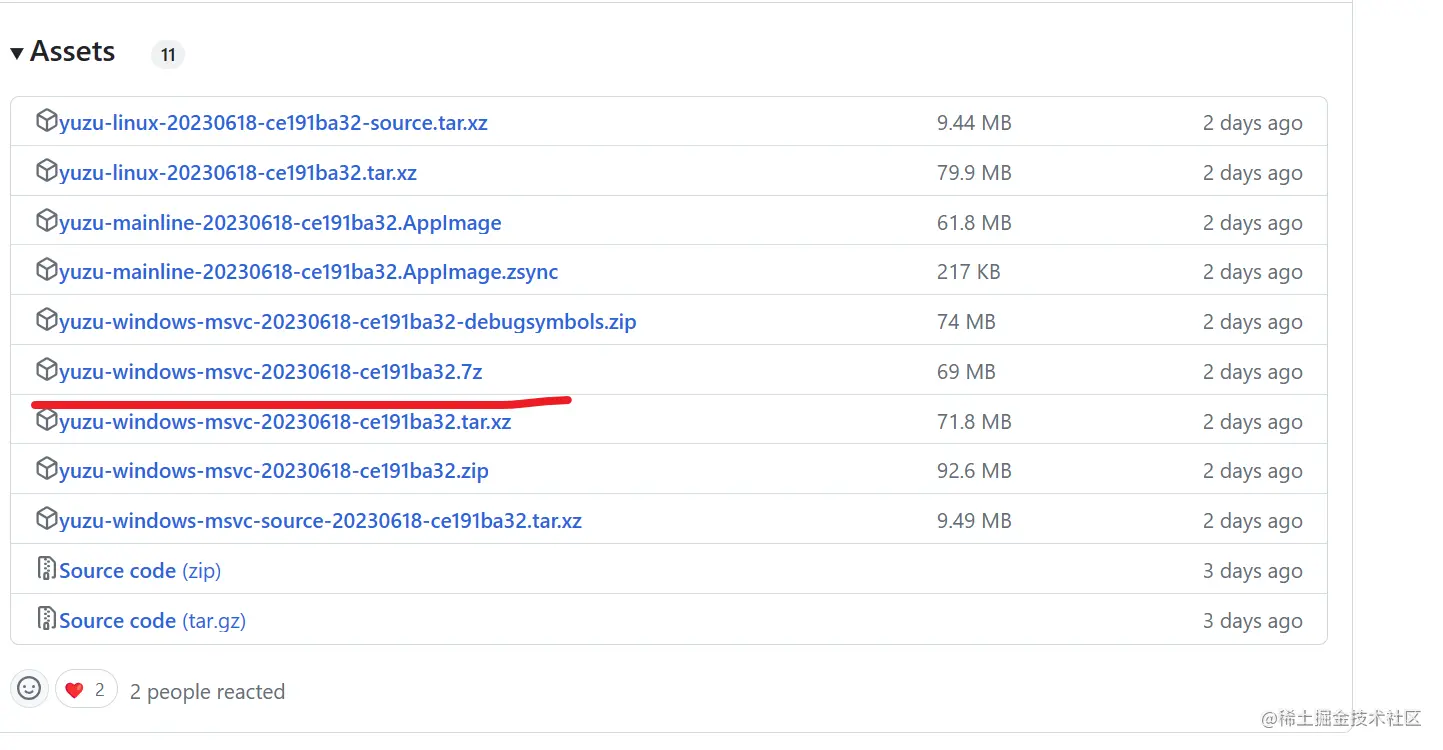Click package icon beside debugsymbols.zip
1443x750 pixels.
coord(46,320)
